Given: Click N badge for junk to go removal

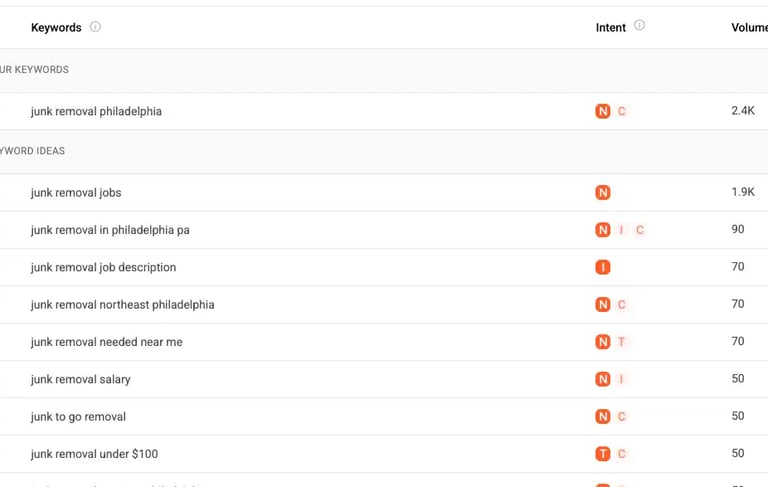Looking at the screenshot, I should click(x=603, y=416).
